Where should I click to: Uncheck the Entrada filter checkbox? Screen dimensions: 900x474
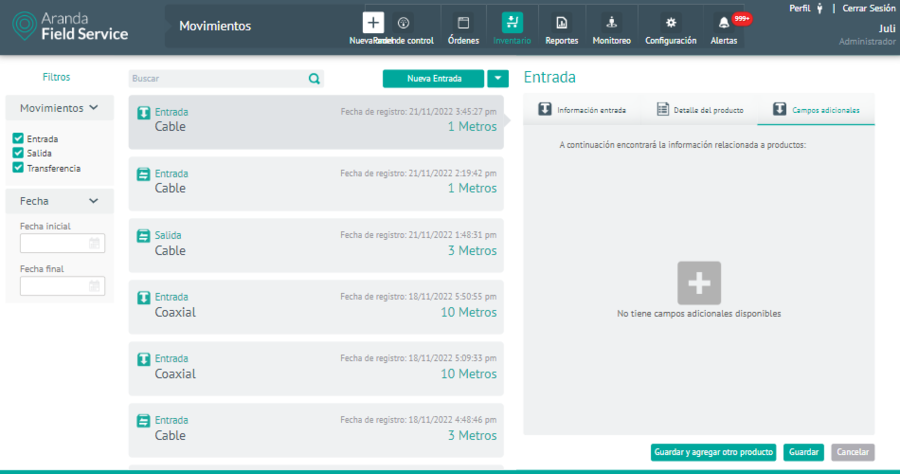coord(18,139)
